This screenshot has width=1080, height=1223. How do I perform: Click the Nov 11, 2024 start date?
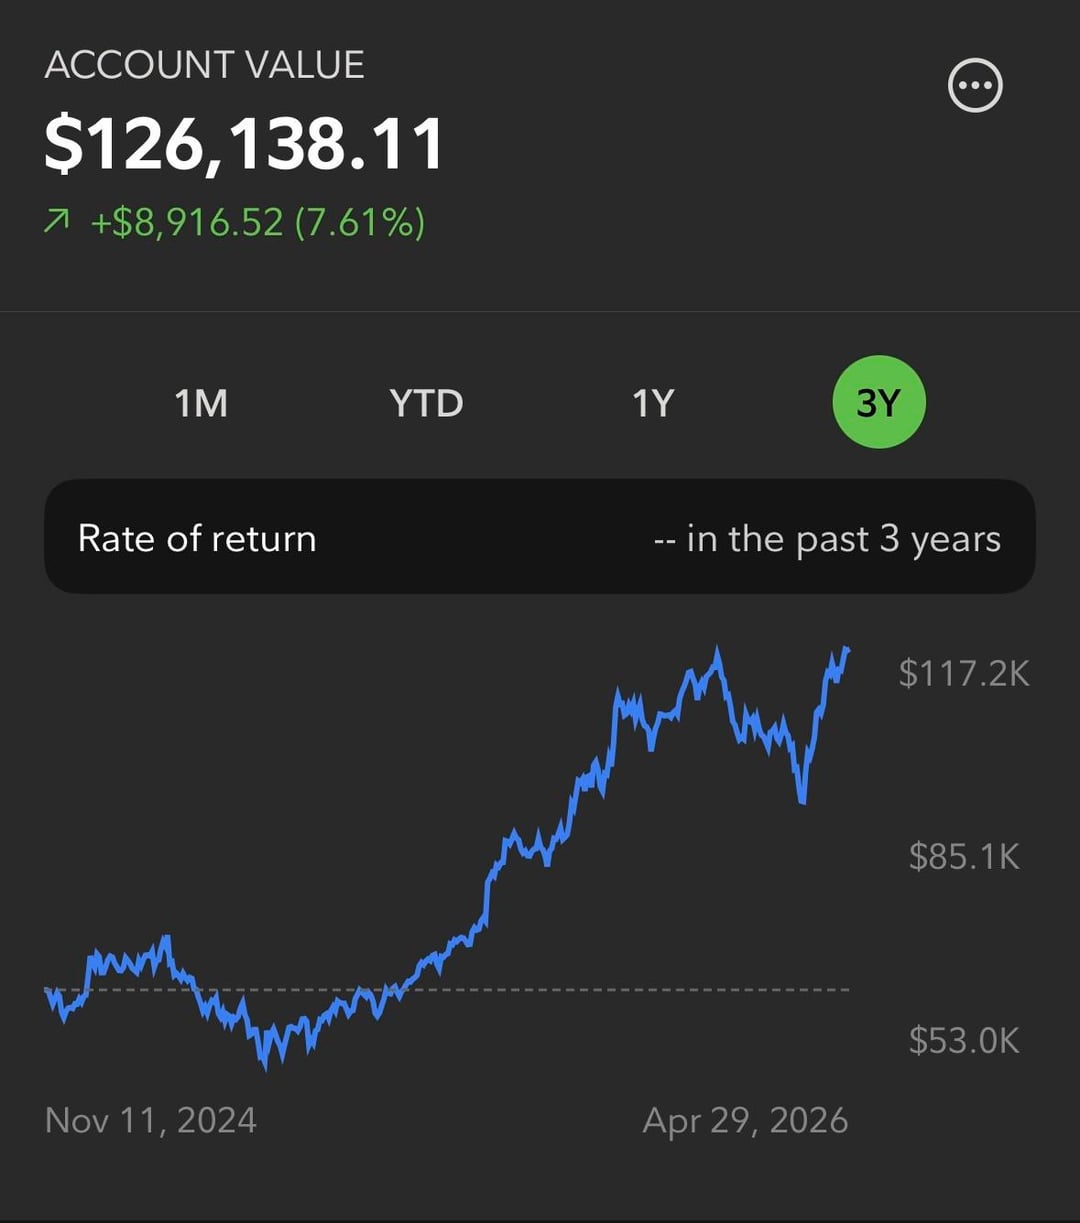[151, 1119]
